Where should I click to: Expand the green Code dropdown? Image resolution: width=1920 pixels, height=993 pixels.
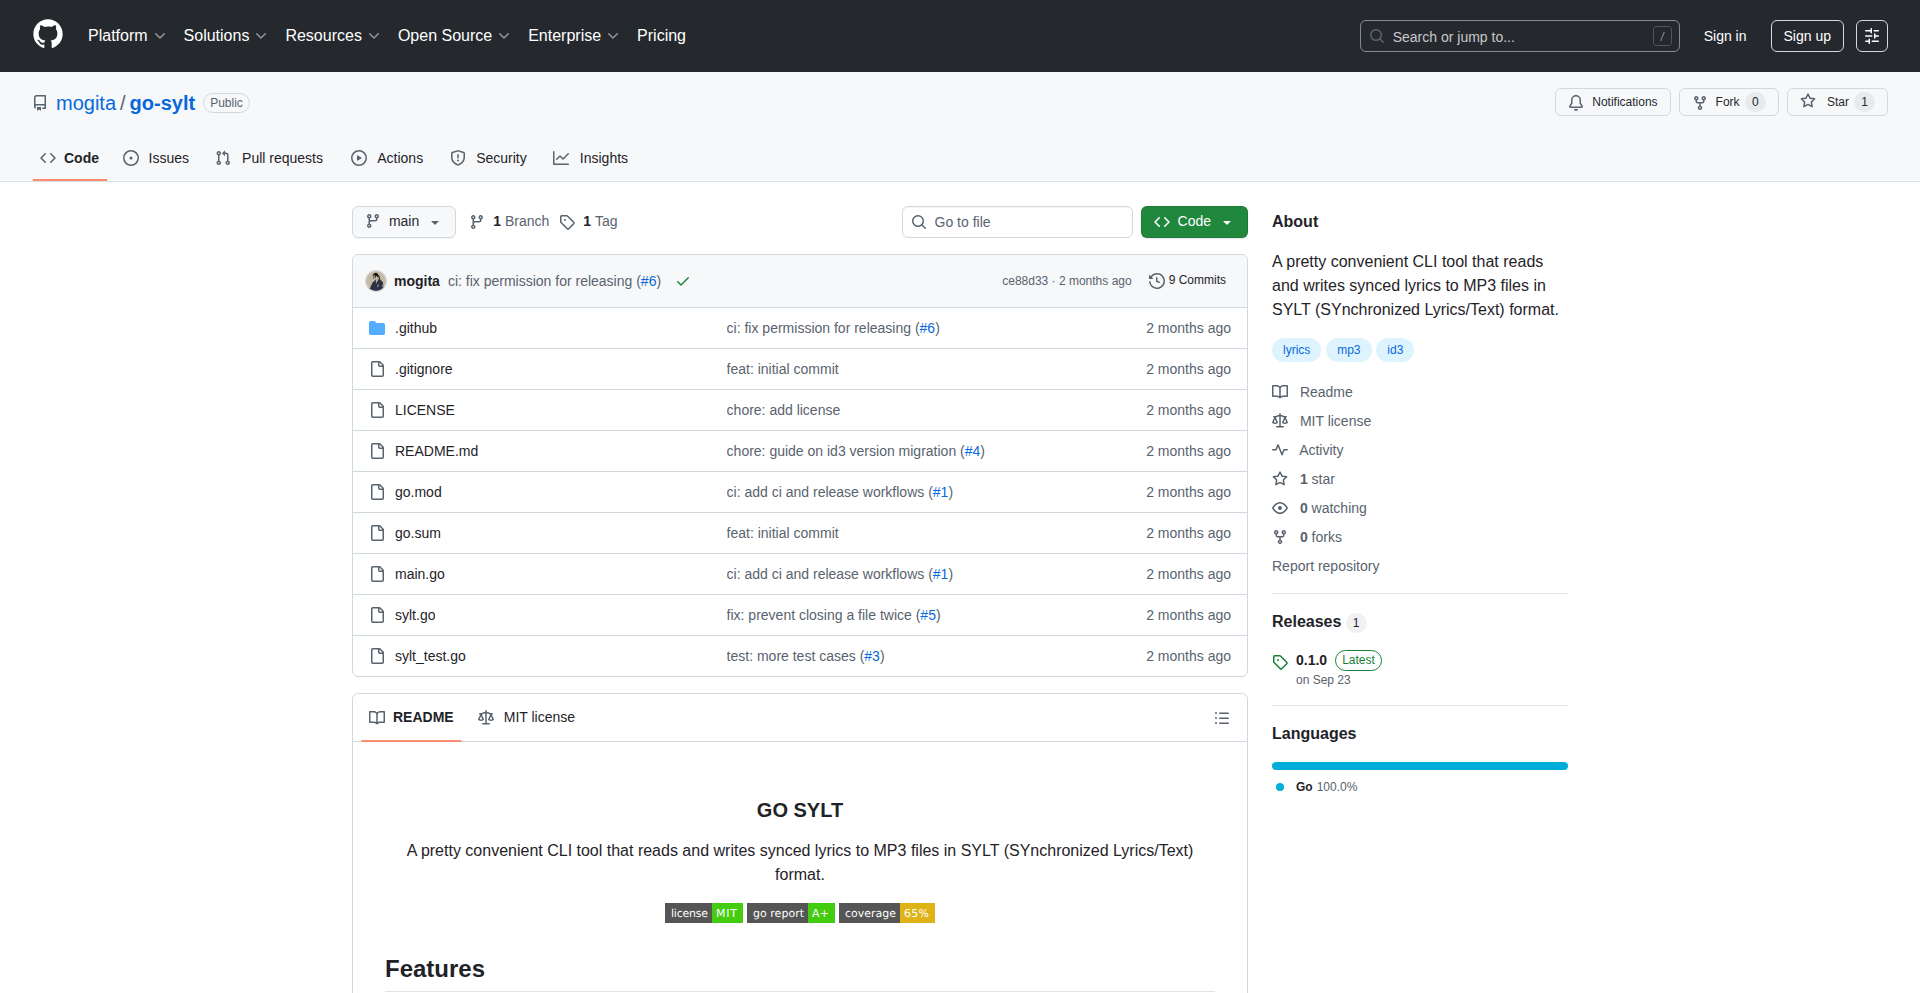point(1193,222)
